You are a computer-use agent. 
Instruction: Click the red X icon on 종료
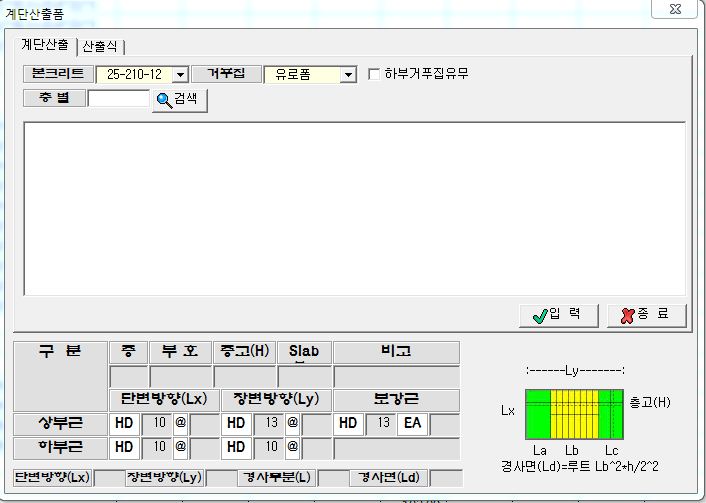coord(627,316)
